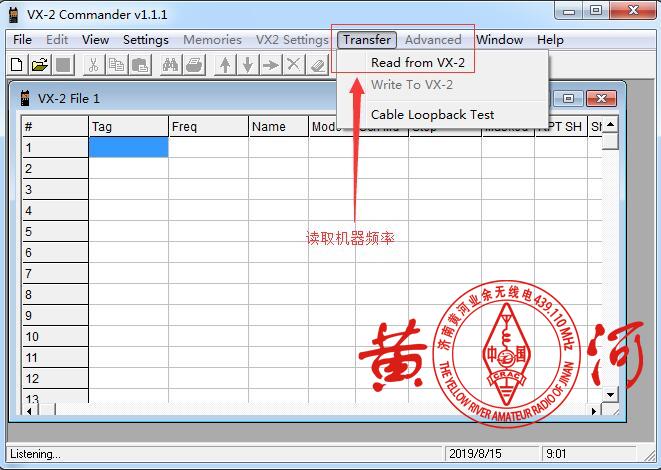The image size is (661, 470).
Task: Click the Cut scissors icon
Action: (93, 65)
